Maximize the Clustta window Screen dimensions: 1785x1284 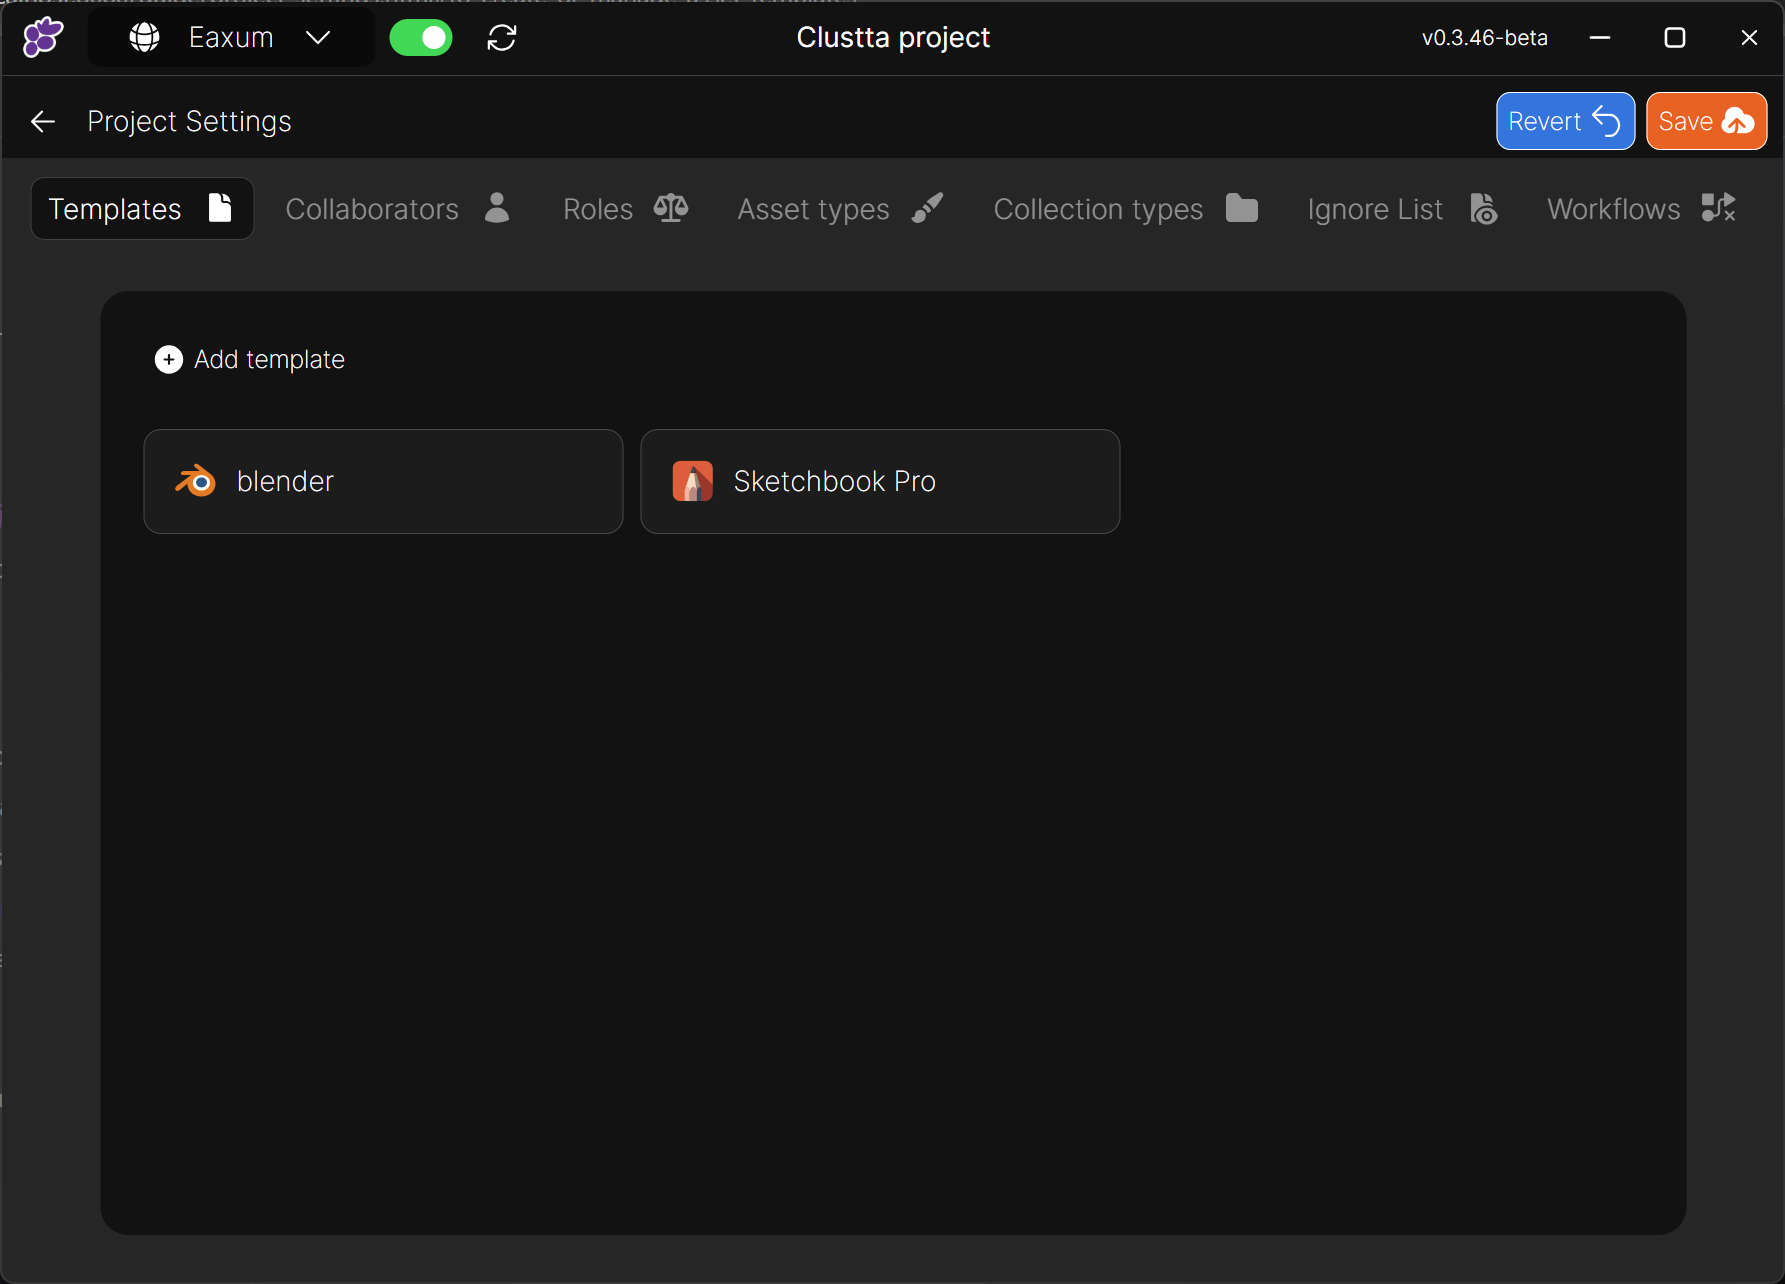[x=1674, y=38]
